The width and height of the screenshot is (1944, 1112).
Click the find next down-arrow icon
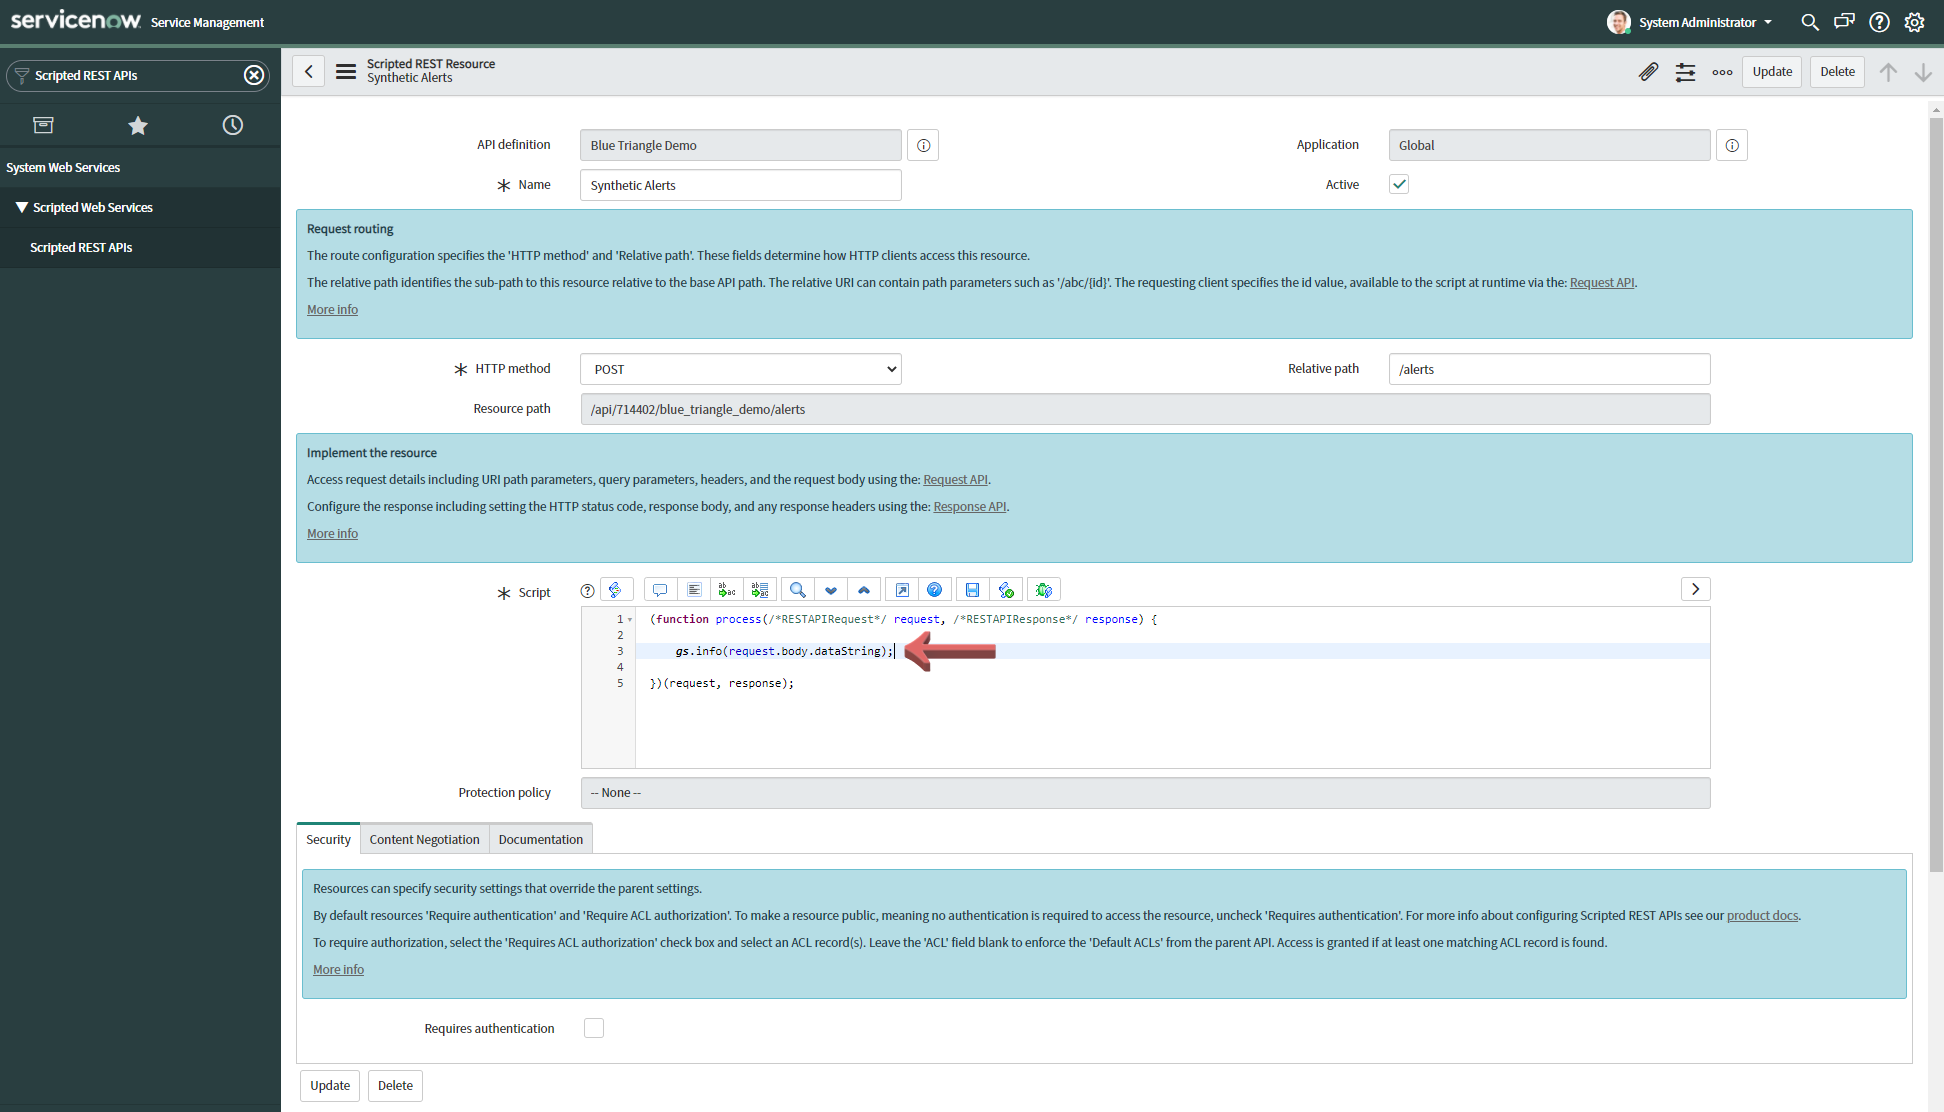pyautogui.click(x=831, y=590)
